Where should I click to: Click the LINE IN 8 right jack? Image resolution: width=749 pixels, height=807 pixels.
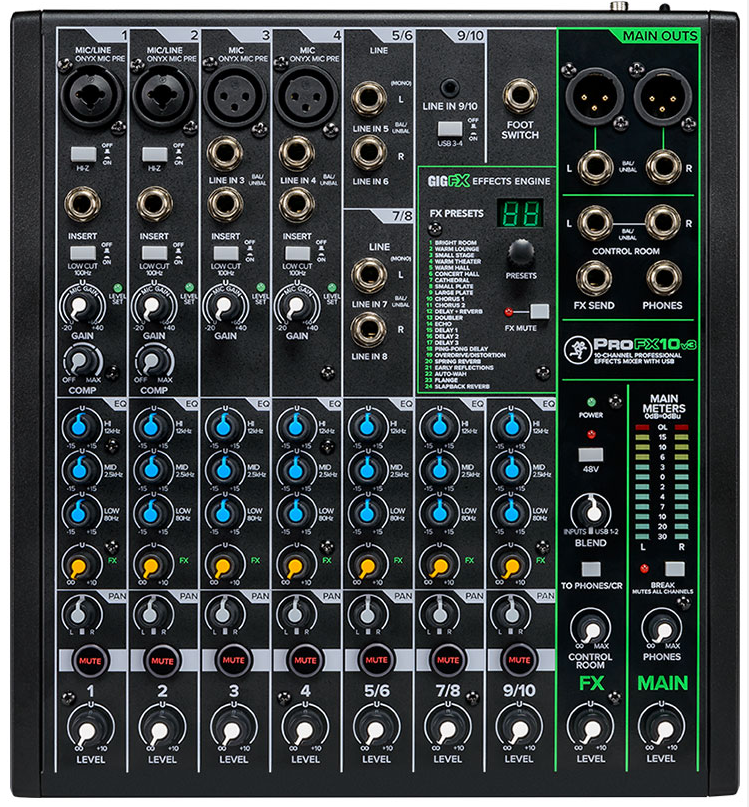pyautogui.click(x=369, y=329)
